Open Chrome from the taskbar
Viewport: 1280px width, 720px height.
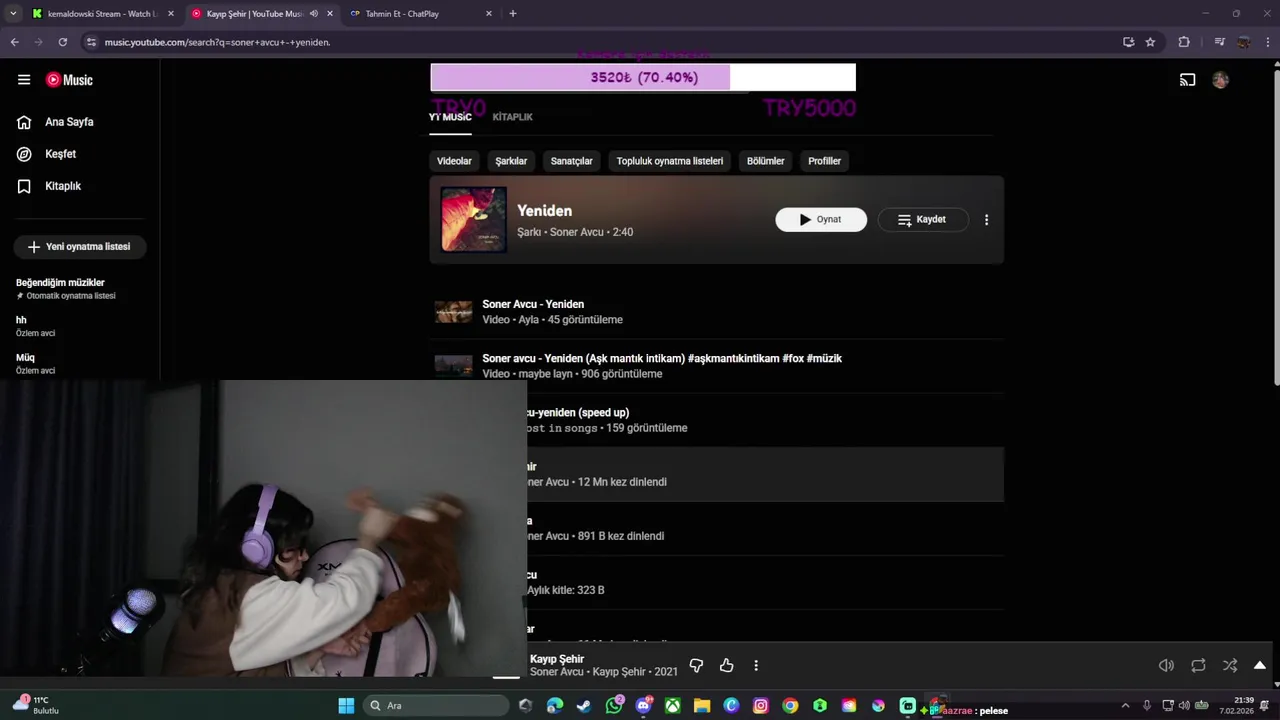pyautogui.click(x=790, y=706)
